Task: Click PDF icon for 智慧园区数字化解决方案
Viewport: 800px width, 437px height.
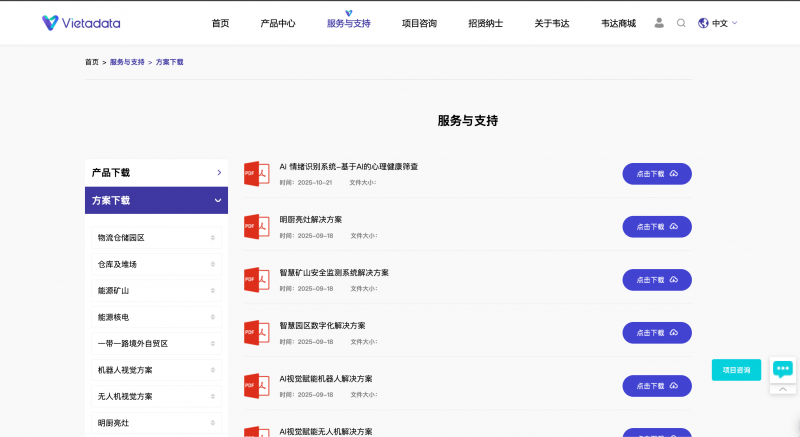Action: point(256,332)
